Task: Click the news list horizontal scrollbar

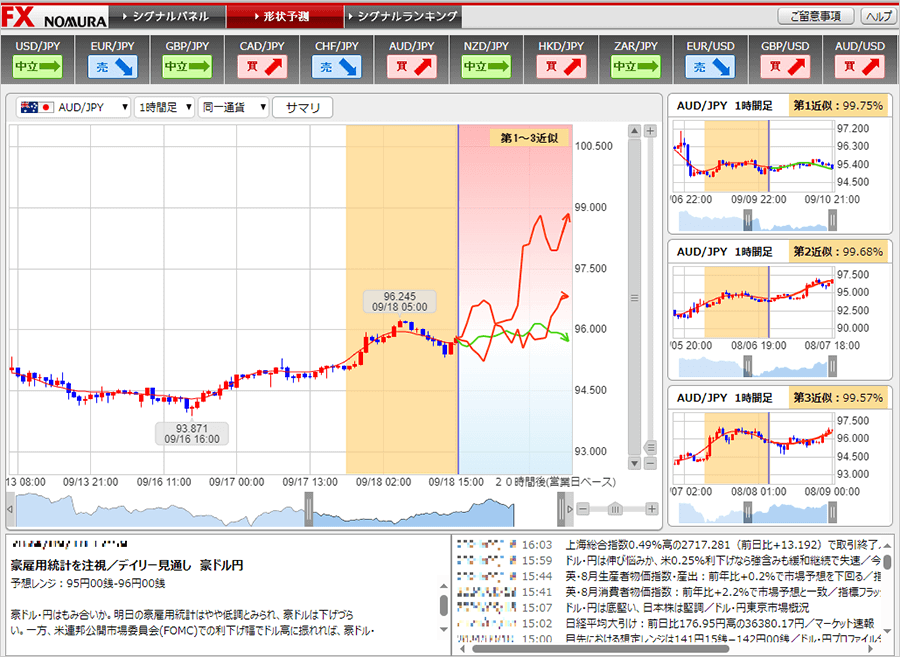Action: tap(600, 649)
